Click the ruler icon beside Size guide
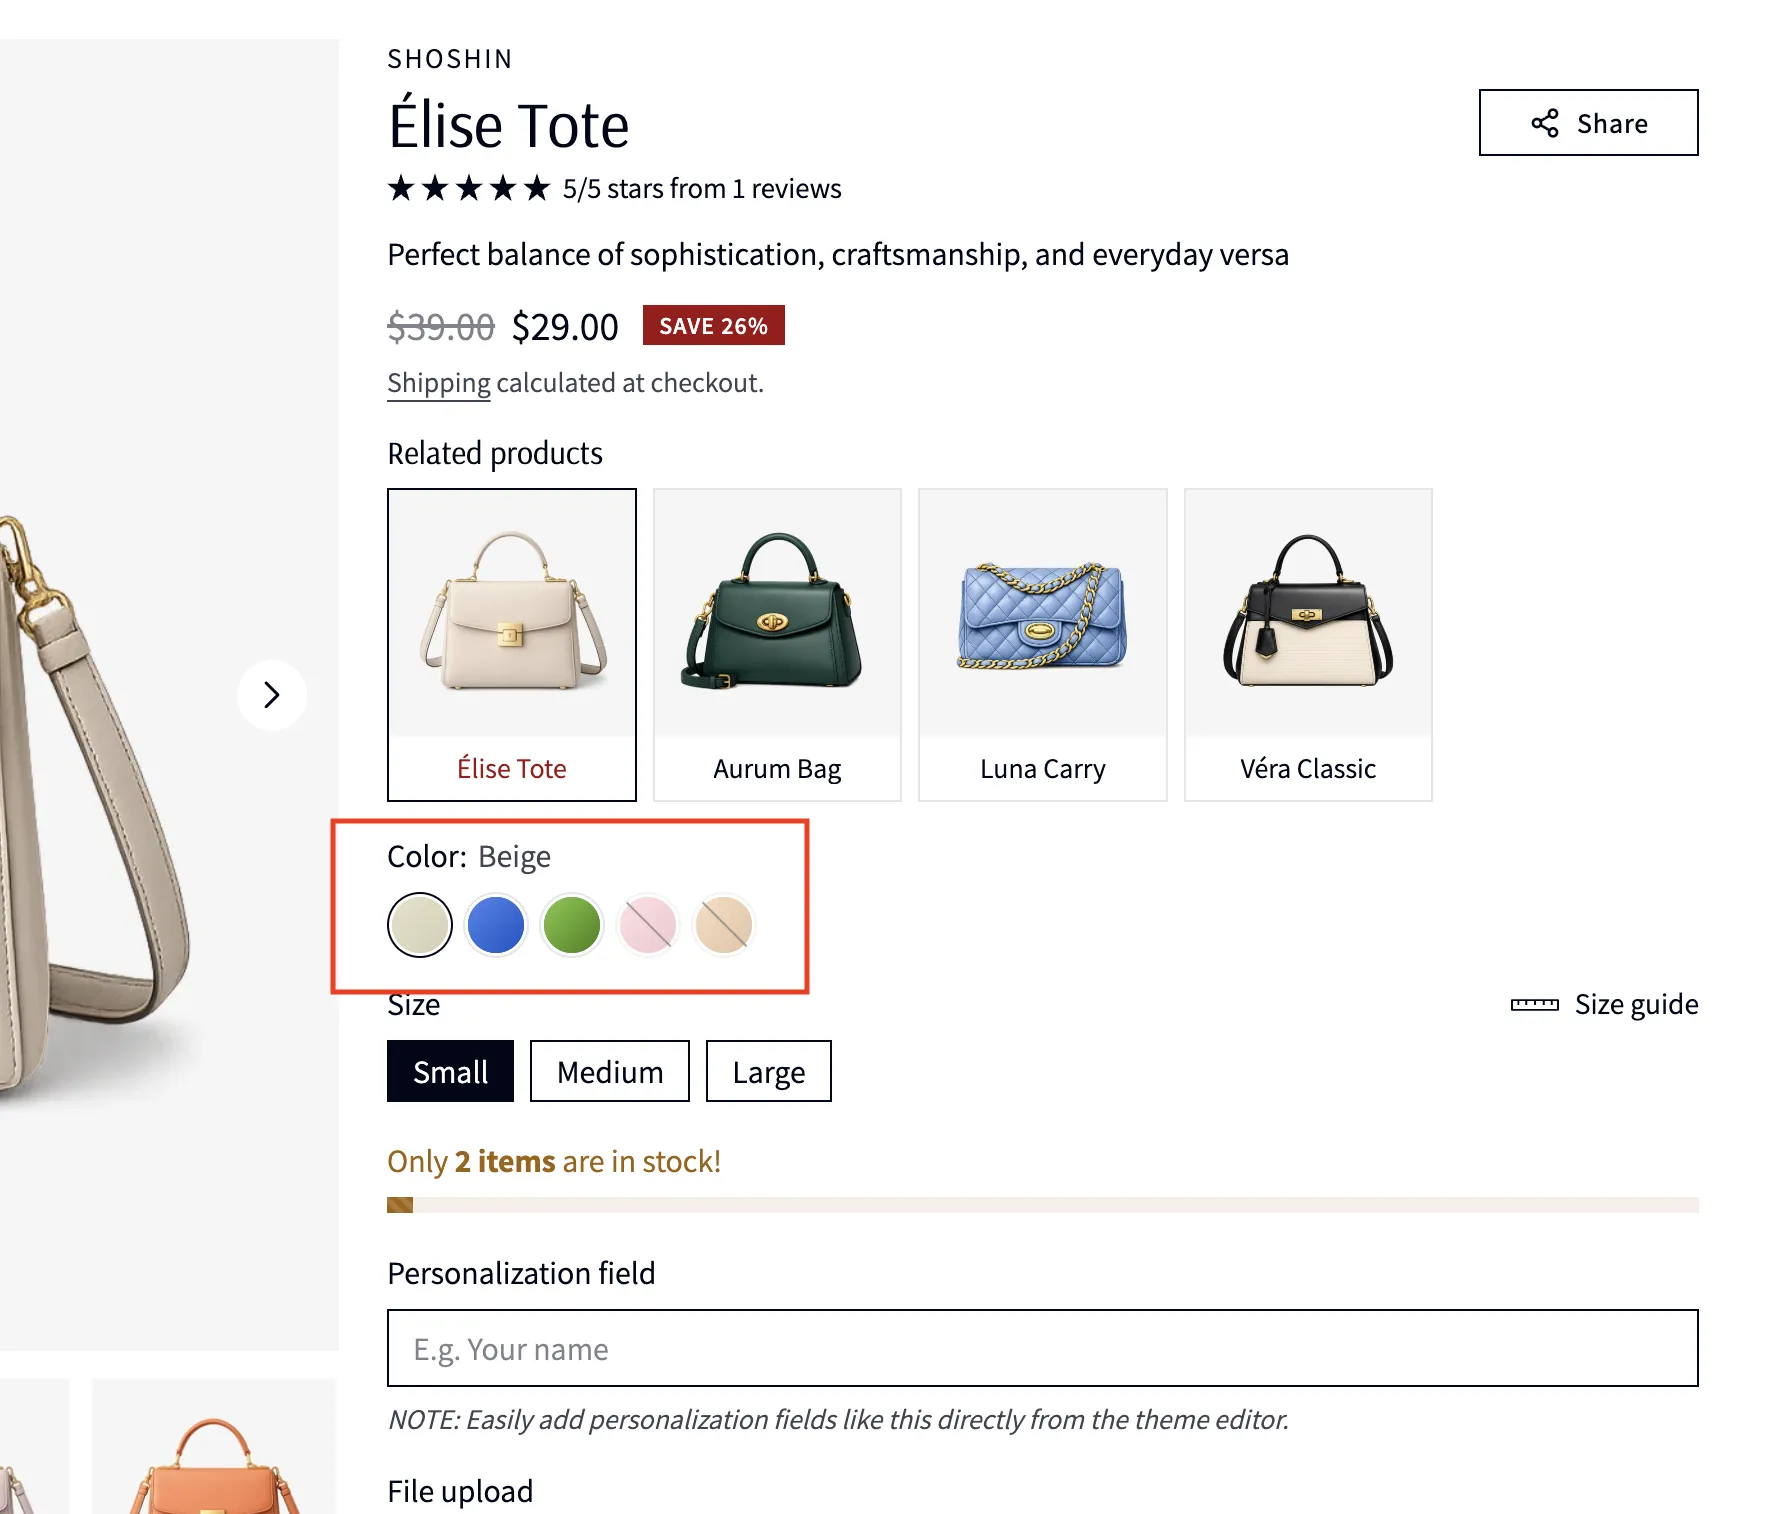This screenshot has height=1514, width=1766. tap(1534, 1004)
